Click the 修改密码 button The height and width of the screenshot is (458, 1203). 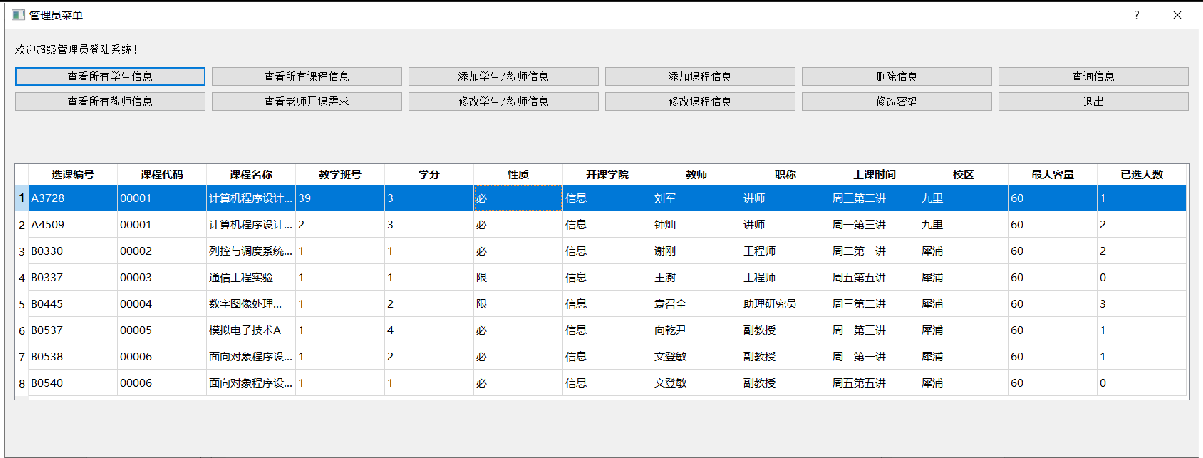coord(897,101)
